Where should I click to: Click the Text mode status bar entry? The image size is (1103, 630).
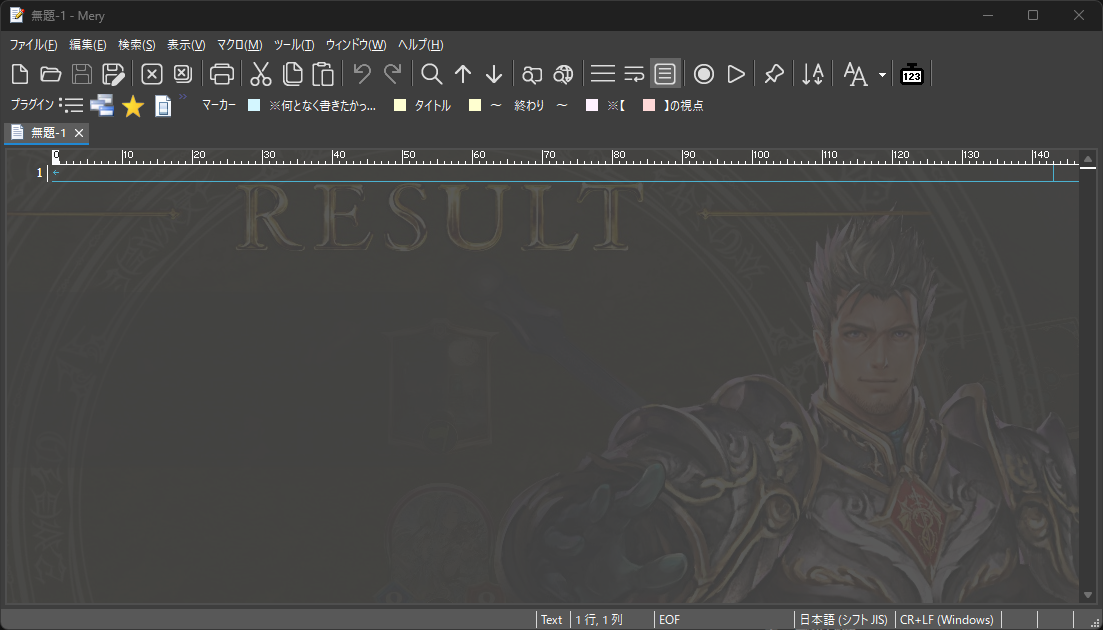point(552,619)
